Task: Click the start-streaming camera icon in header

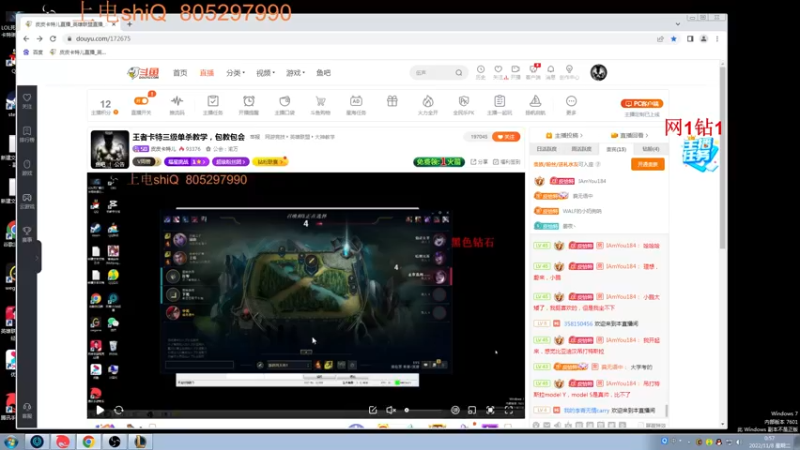Action: [516, 72]
